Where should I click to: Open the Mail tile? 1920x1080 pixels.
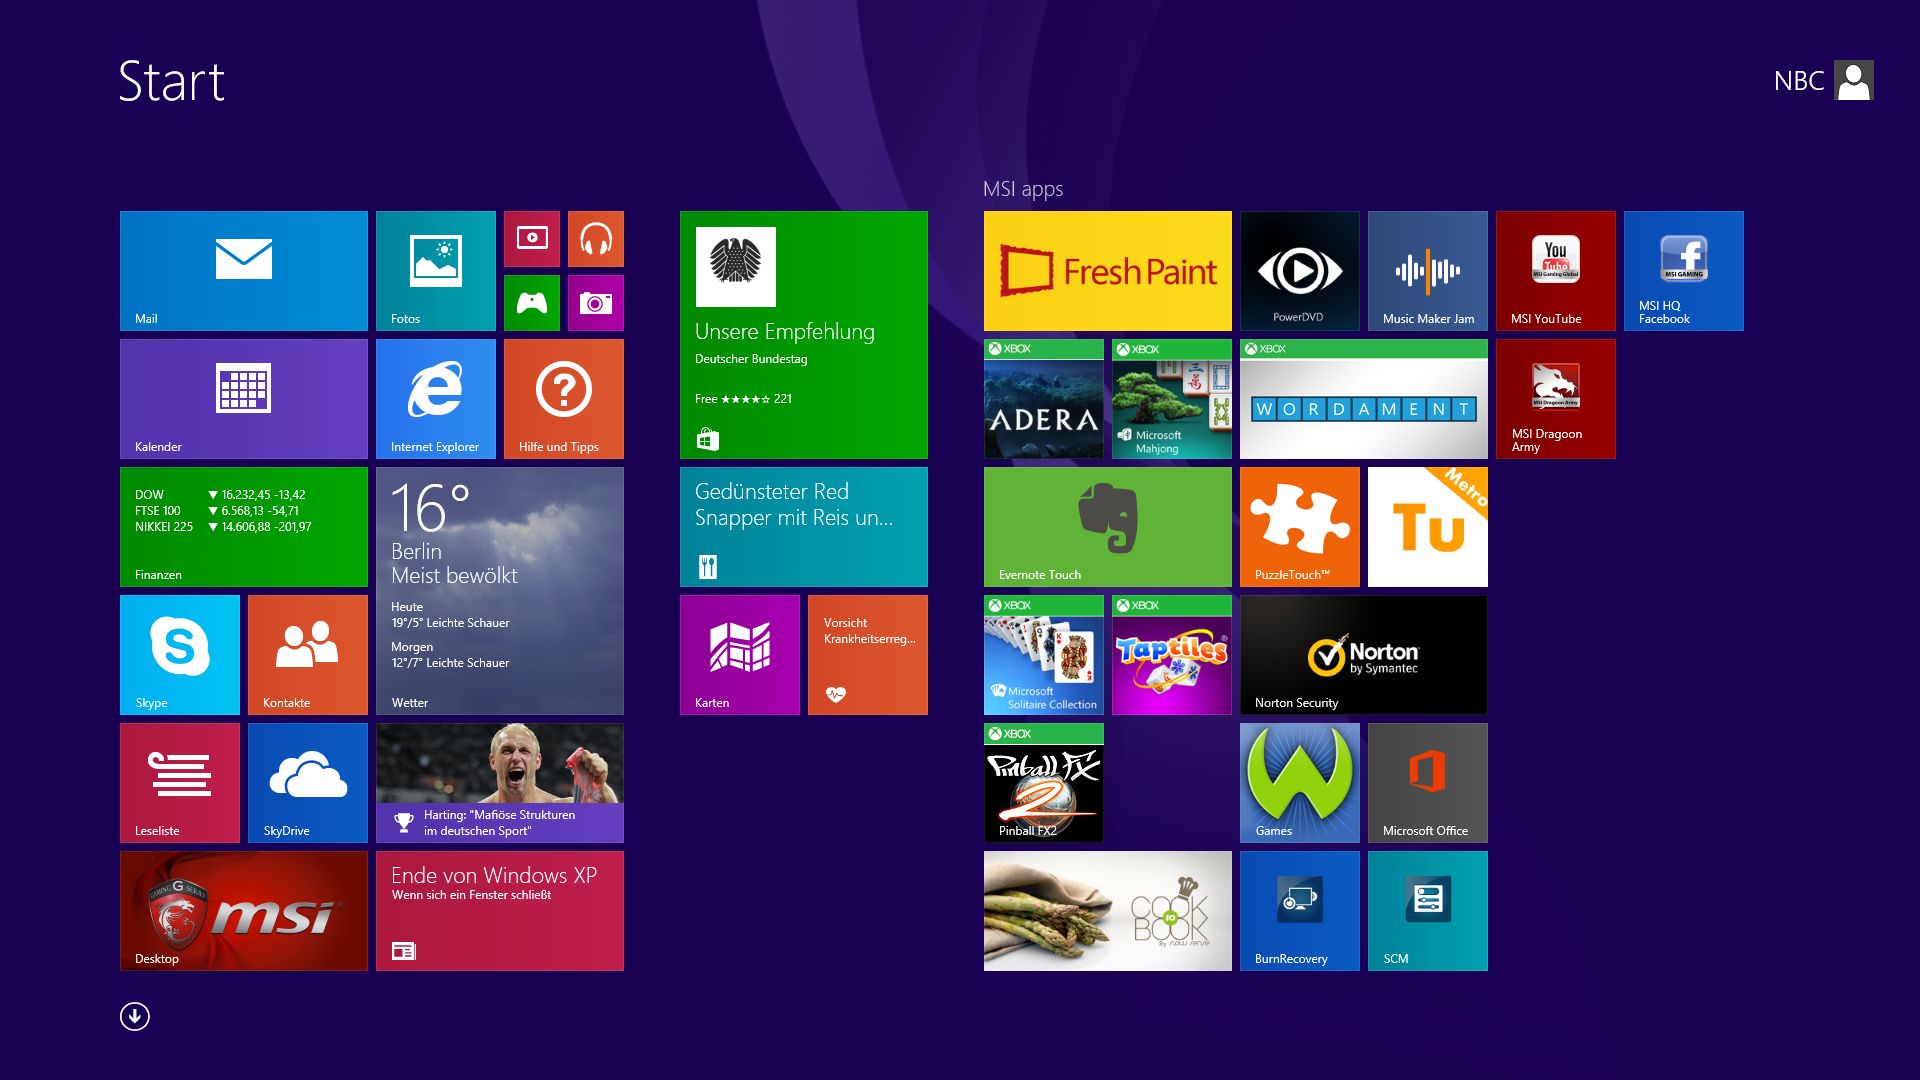tap(243, 270)
